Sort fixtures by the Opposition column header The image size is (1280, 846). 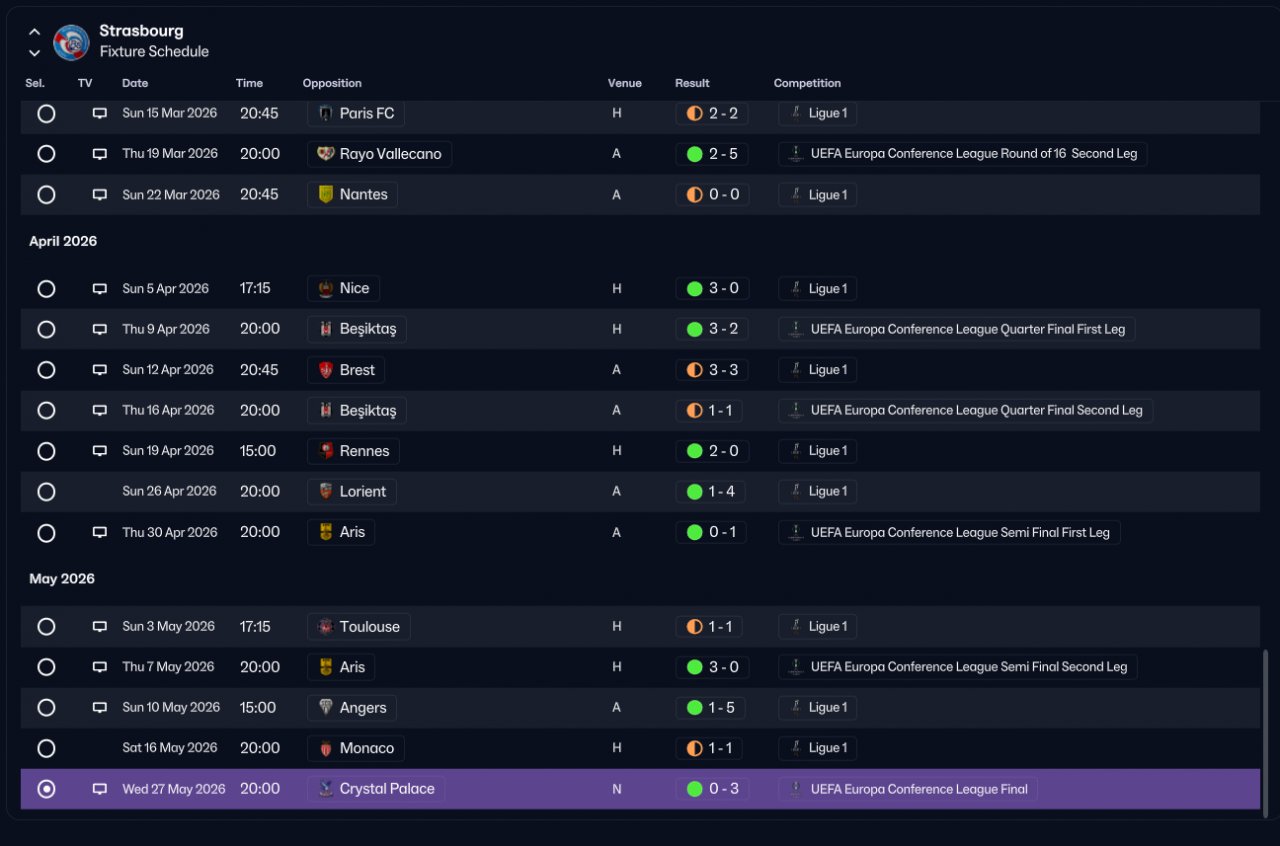(x=332, y=83)
